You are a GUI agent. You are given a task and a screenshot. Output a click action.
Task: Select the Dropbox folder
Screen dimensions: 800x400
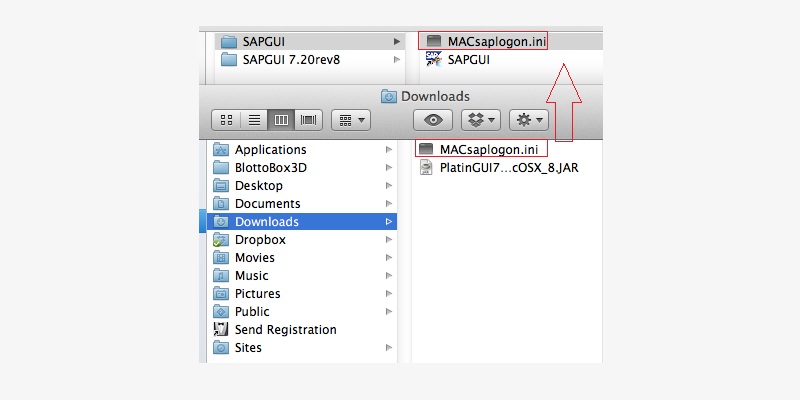point(302,239)
